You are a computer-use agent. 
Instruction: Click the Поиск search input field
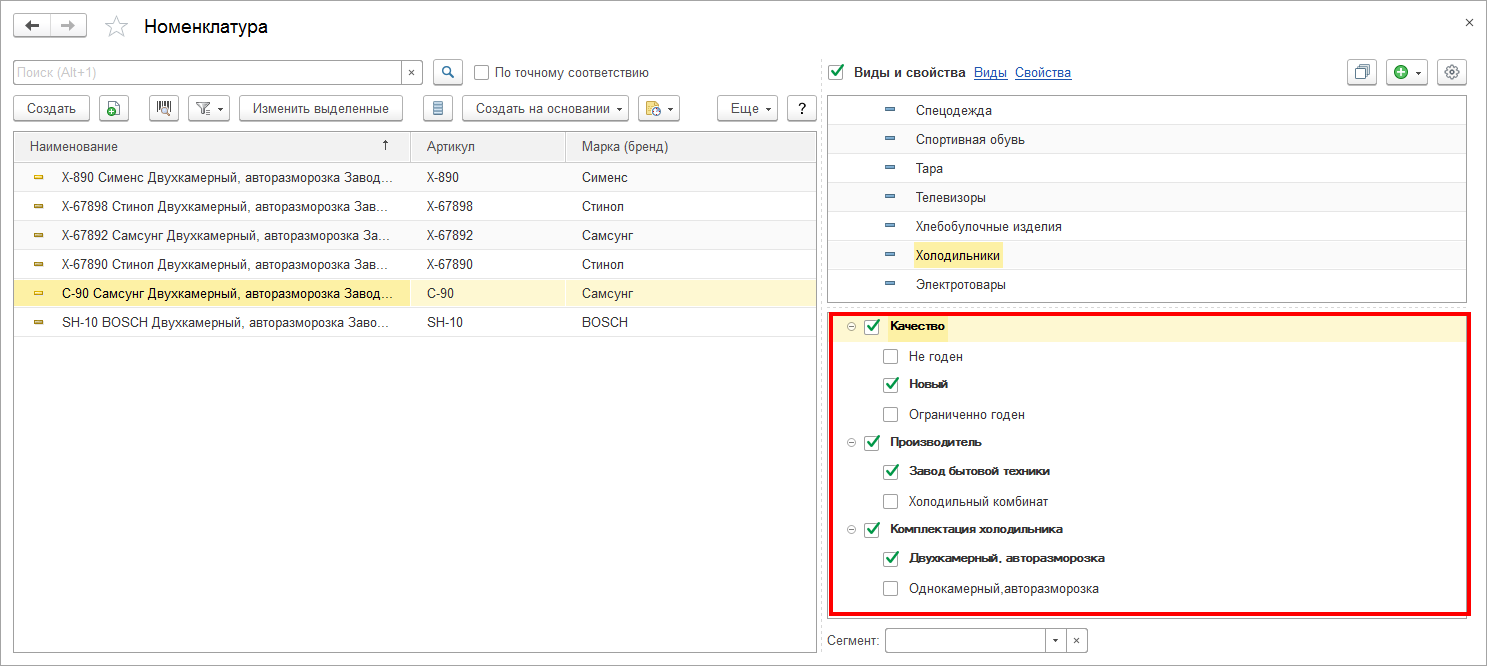[208, 72]
